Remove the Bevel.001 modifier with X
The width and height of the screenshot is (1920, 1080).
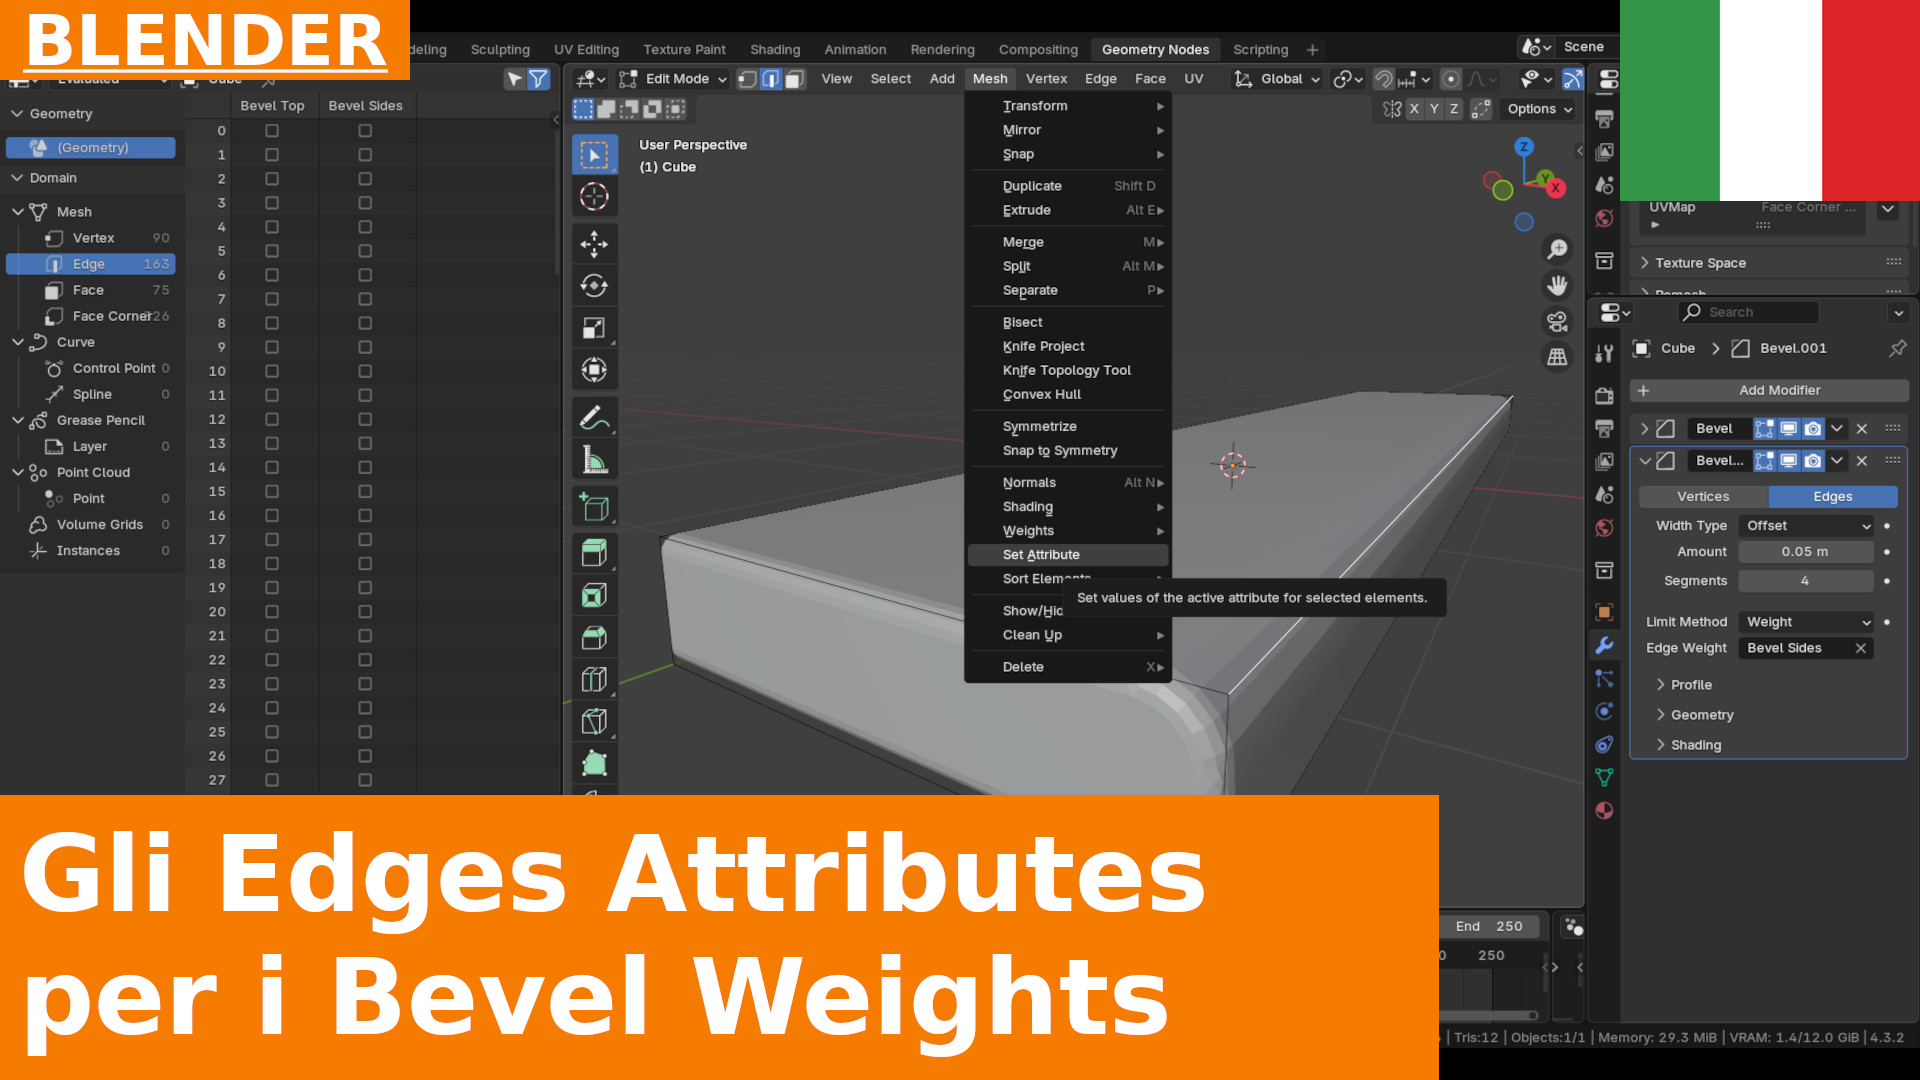(x=1861, y=461)
